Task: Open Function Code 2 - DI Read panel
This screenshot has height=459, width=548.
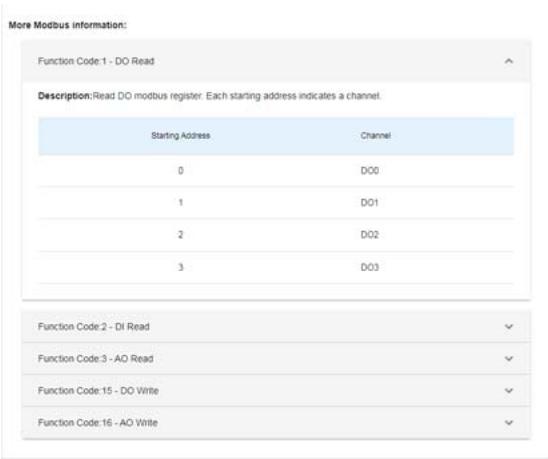Action: [x=276, y=327]
